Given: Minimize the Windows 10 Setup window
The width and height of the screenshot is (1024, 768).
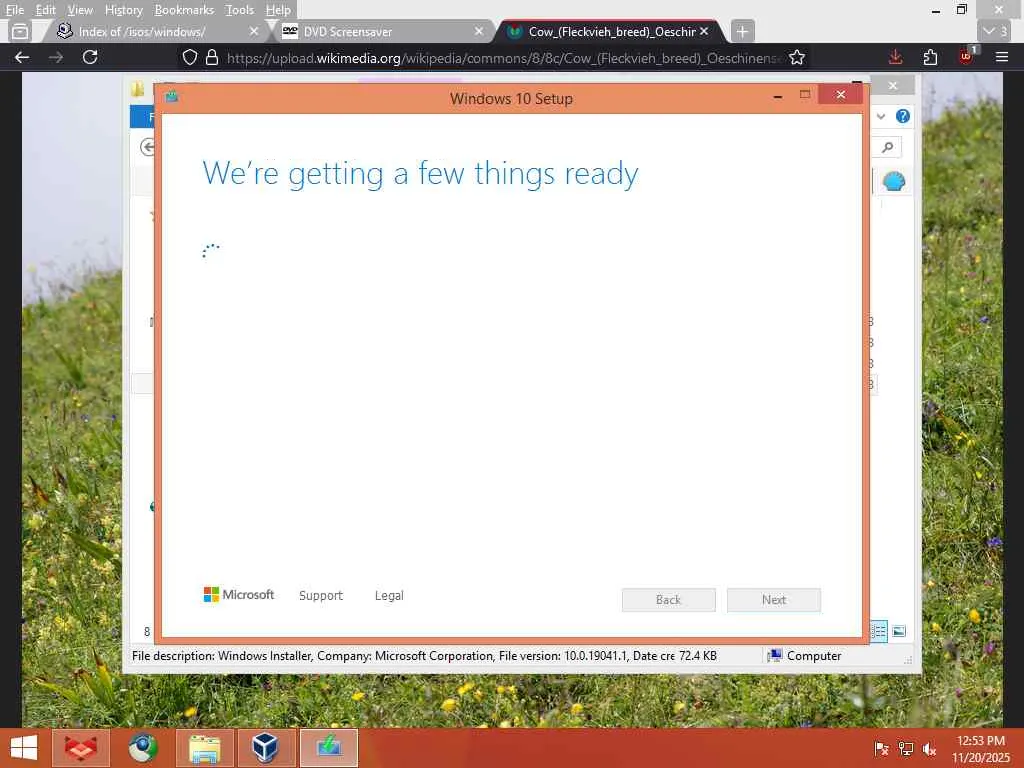Looking at the screenshot, I should [x=778, y=96].
